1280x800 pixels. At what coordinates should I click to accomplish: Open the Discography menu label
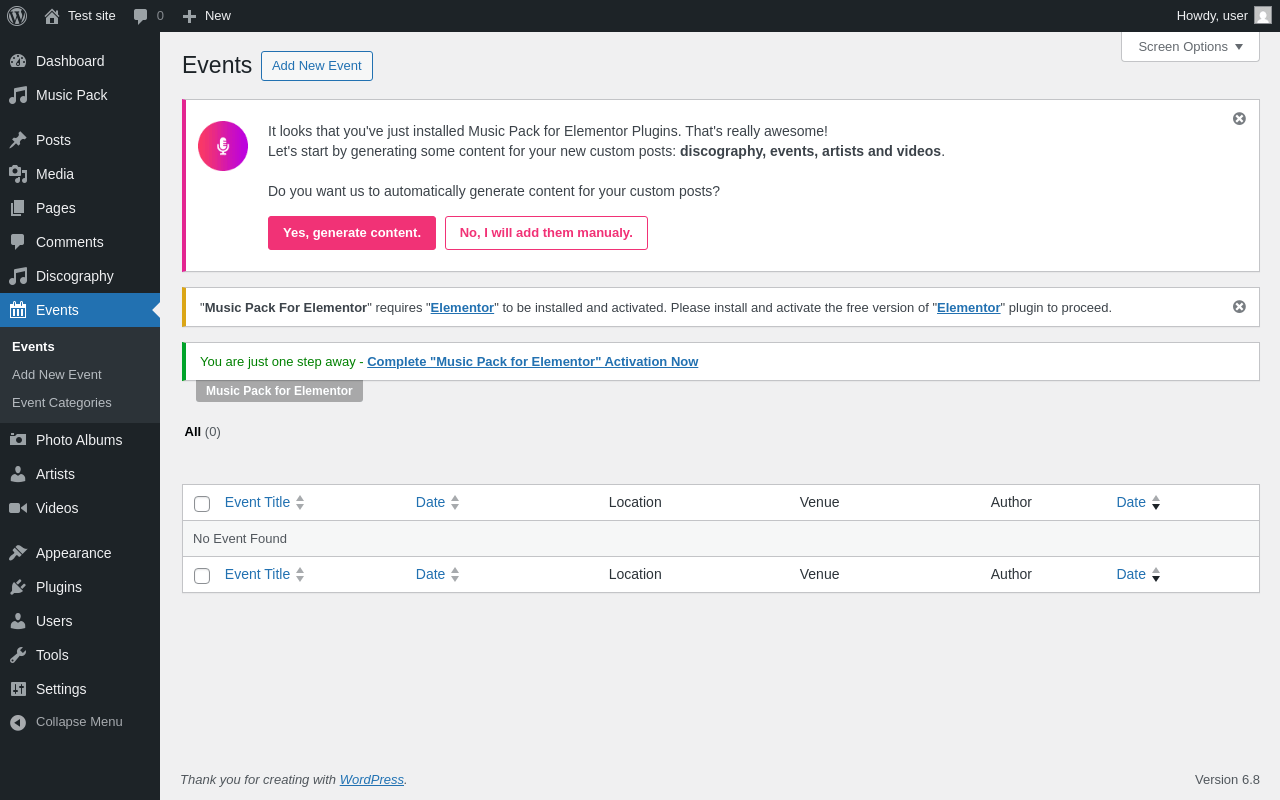[75, 276]
